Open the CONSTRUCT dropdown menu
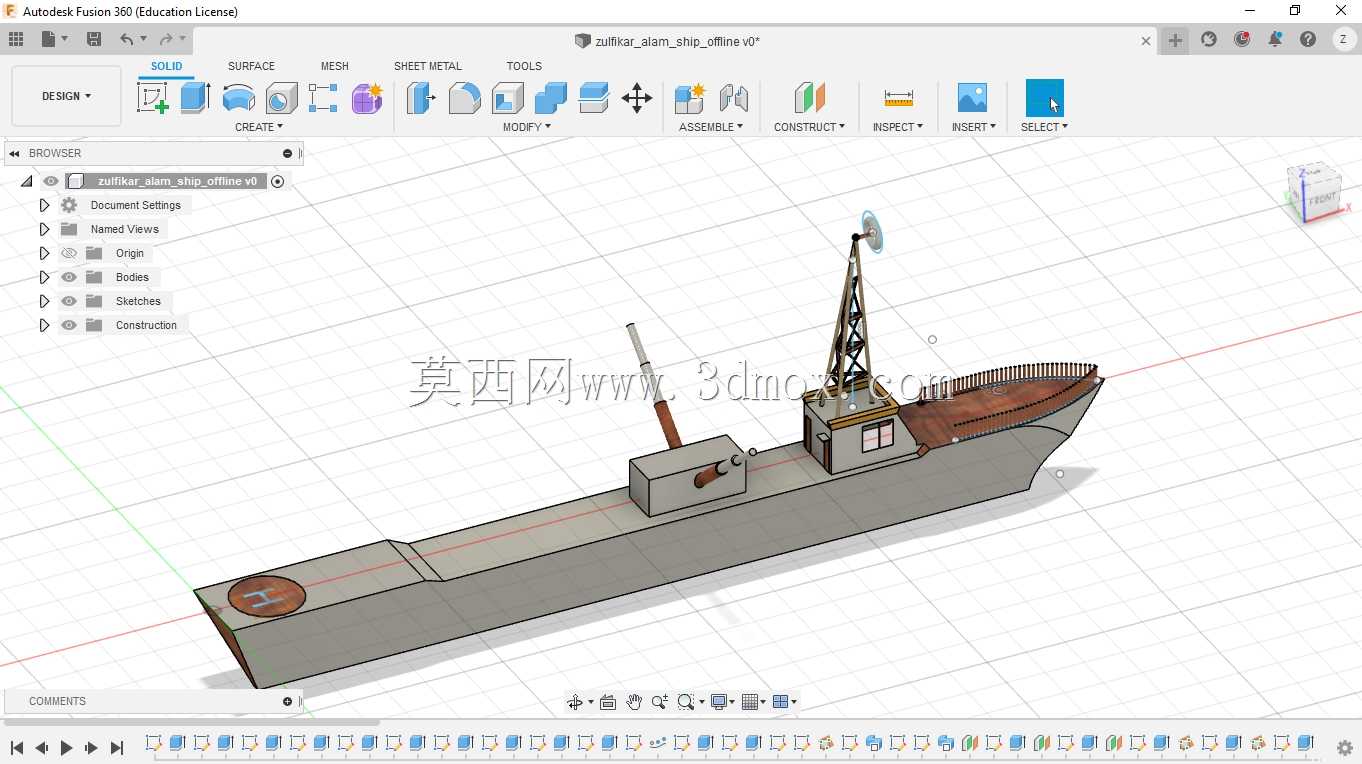This screenshot has width=1362, height=764. pos(809,127)
